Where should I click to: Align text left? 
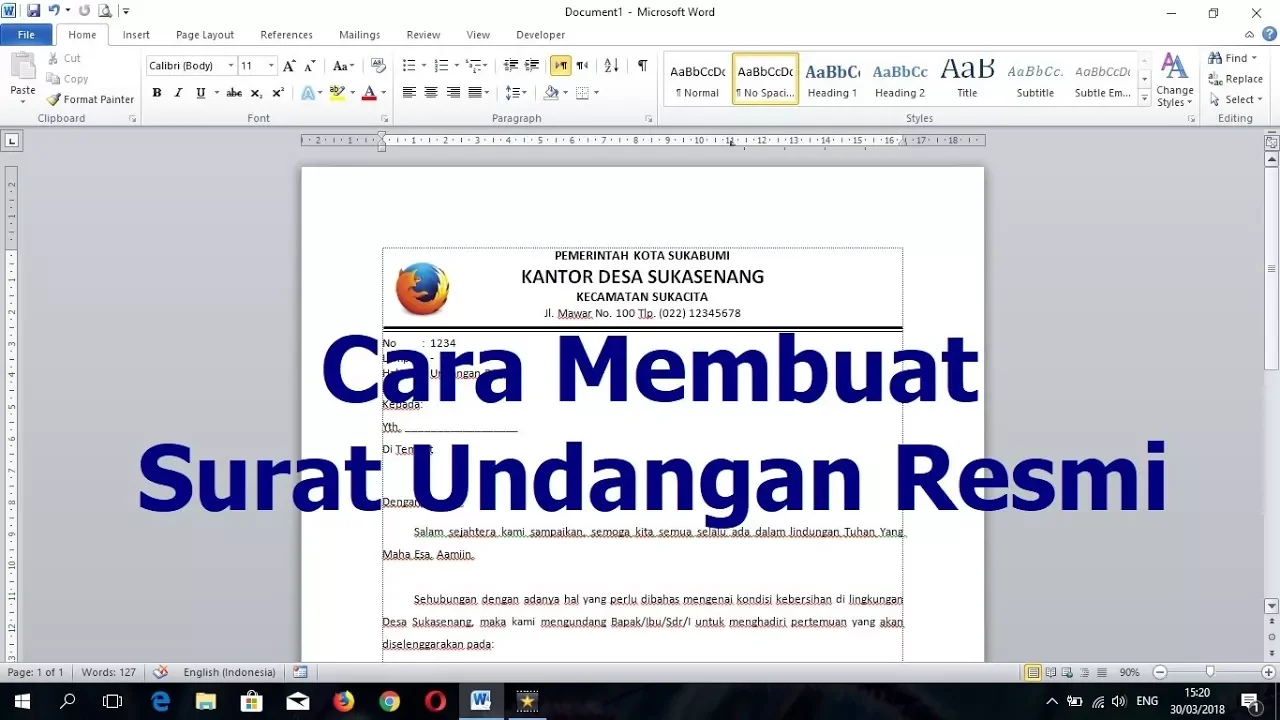pyautogui.click(x=409, y=93)
